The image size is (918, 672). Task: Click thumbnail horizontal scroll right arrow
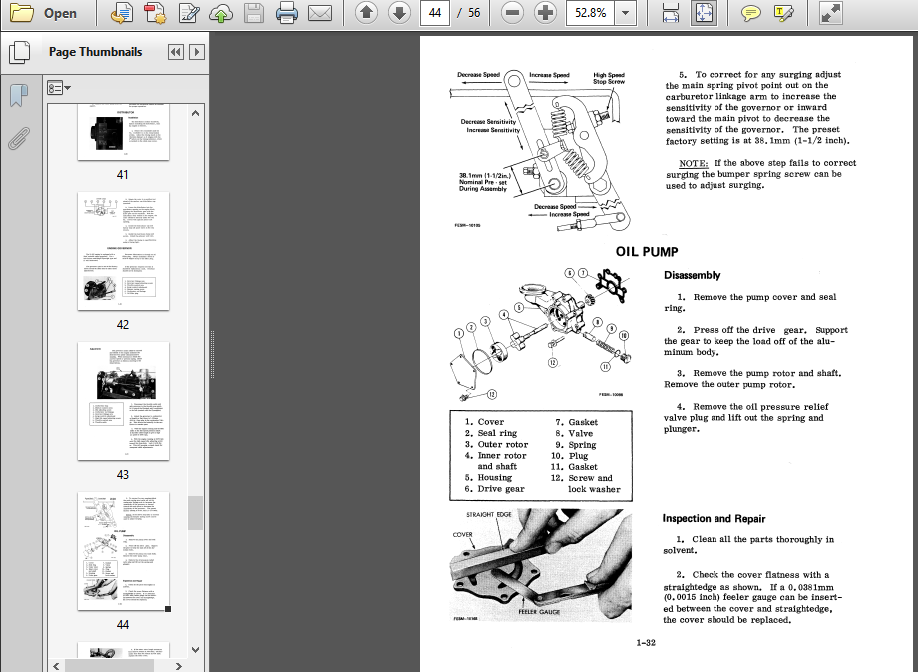[x=179, y=666]
